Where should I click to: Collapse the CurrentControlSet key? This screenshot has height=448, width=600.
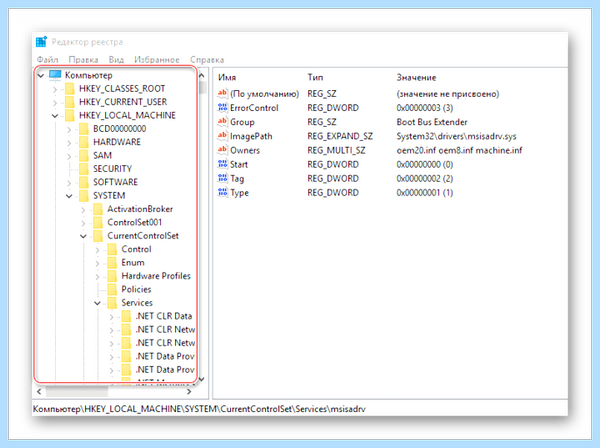pos(83,236)
